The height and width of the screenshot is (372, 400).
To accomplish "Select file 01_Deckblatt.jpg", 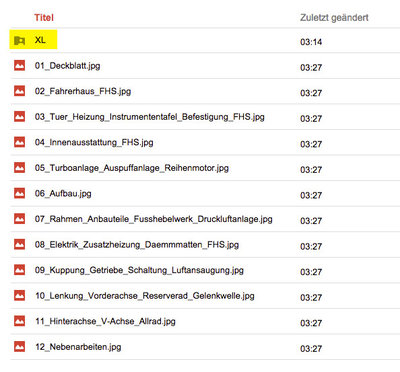I will pyautogui.click(x=67, y=66).
